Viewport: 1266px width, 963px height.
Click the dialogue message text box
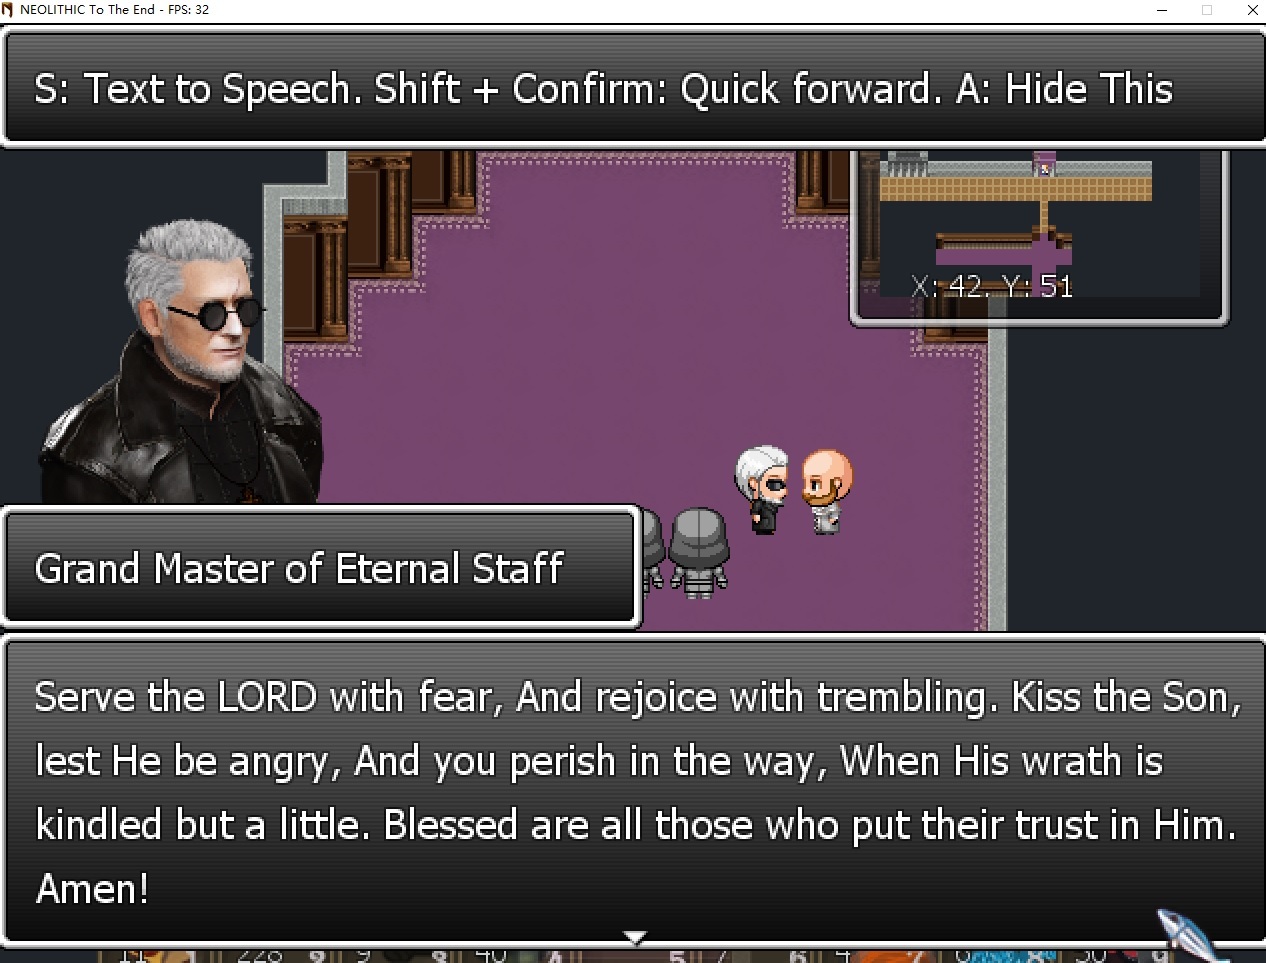click(x=633, y=791)
